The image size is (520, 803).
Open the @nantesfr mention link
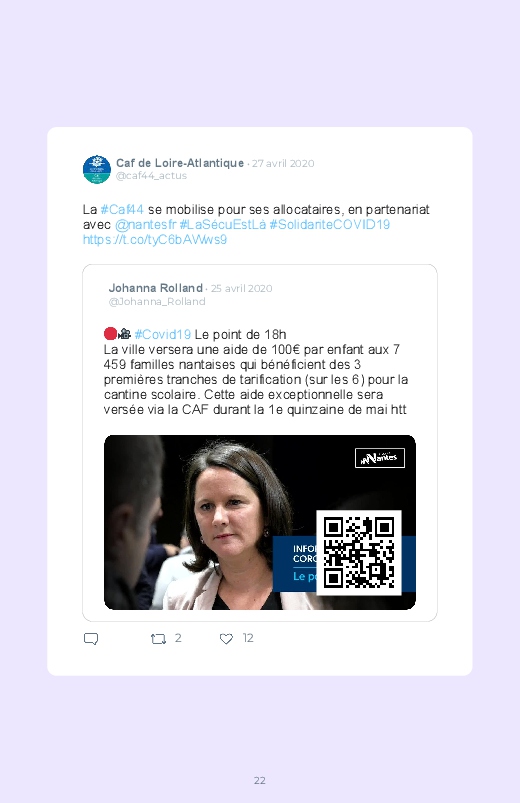145,225
